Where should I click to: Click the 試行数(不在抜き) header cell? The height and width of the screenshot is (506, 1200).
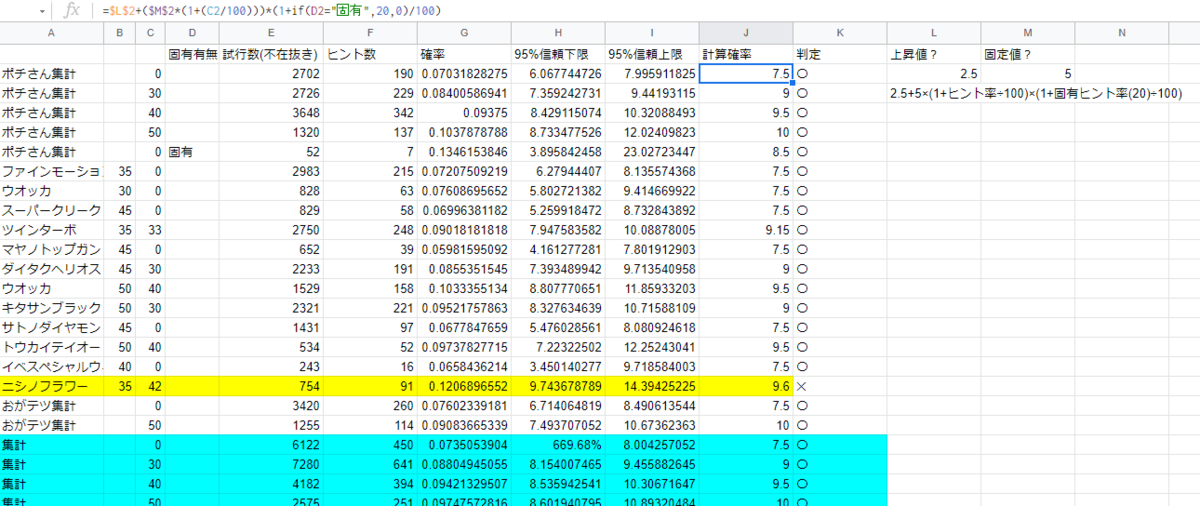coord(271,54)
